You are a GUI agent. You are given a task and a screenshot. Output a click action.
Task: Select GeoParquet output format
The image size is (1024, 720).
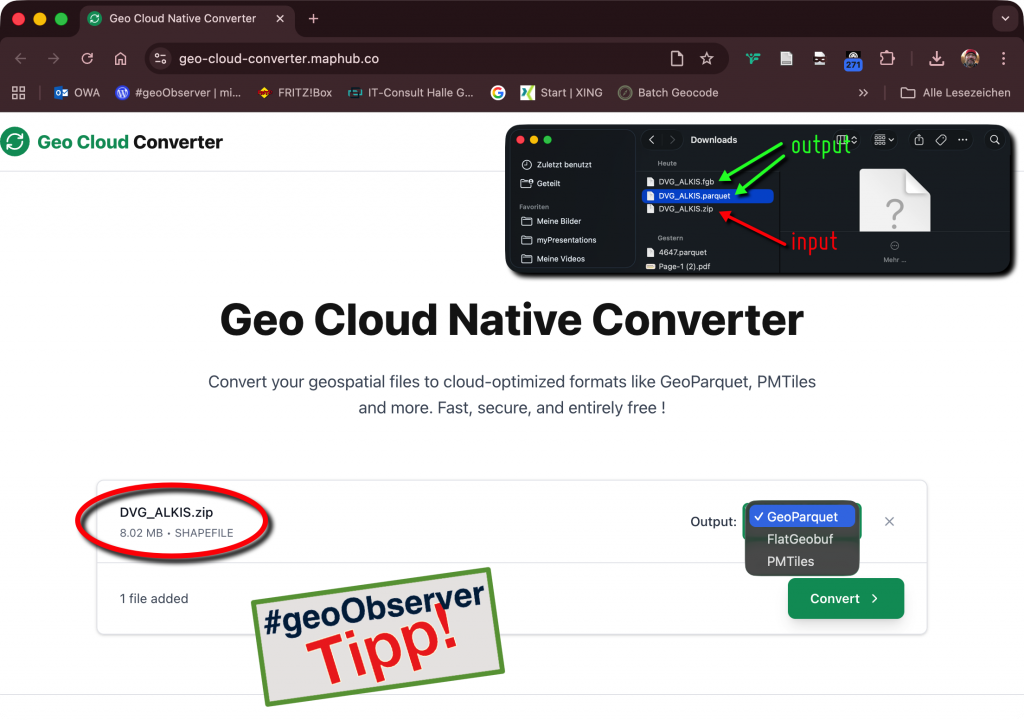pyautogui.click(x=802, y=517)
